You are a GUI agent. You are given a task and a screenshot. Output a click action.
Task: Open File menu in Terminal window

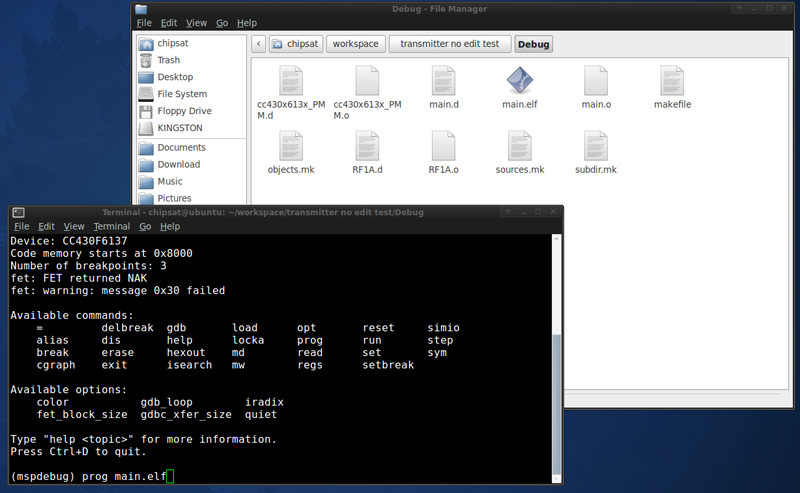click(x=21, y=226)
